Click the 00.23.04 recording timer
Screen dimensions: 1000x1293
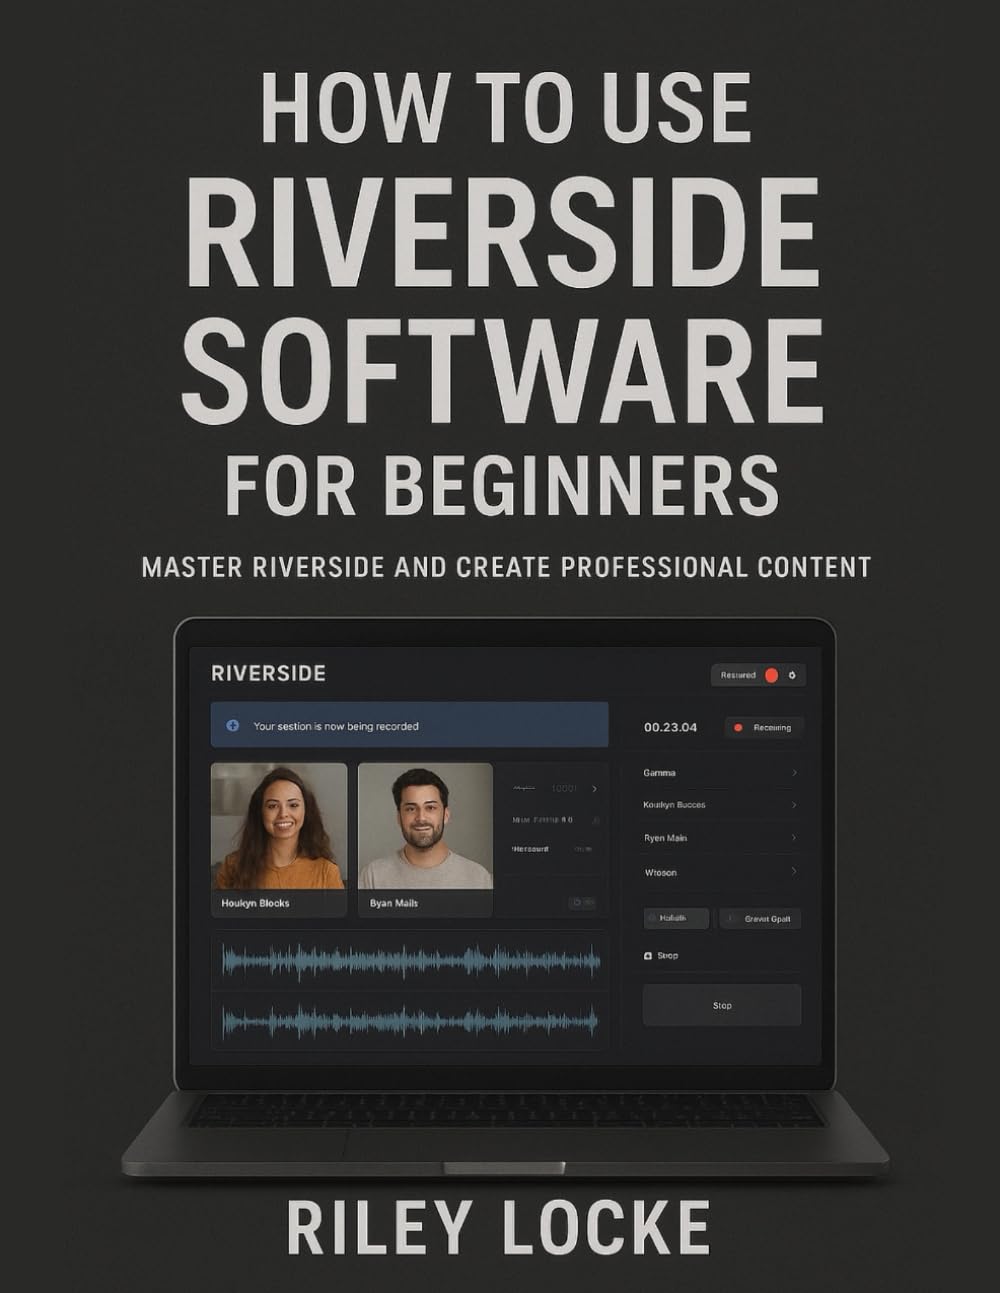(x=671, y=727)
